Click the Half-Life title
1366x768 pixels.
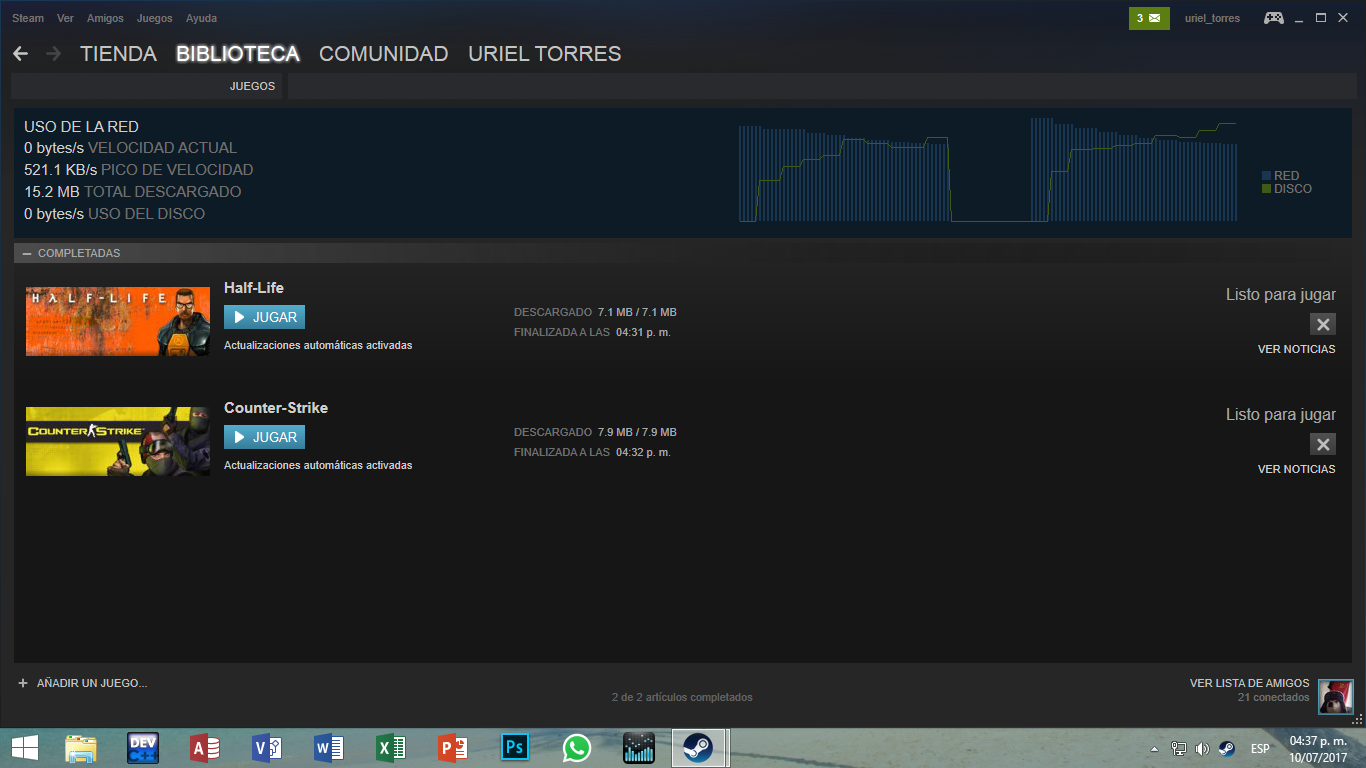254,288
